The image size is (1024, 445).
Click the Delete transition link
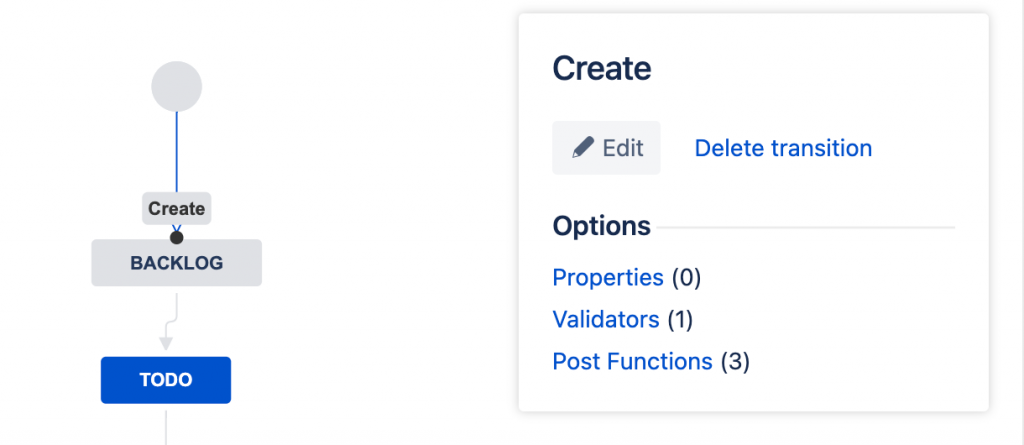click(x=783, y=148)
